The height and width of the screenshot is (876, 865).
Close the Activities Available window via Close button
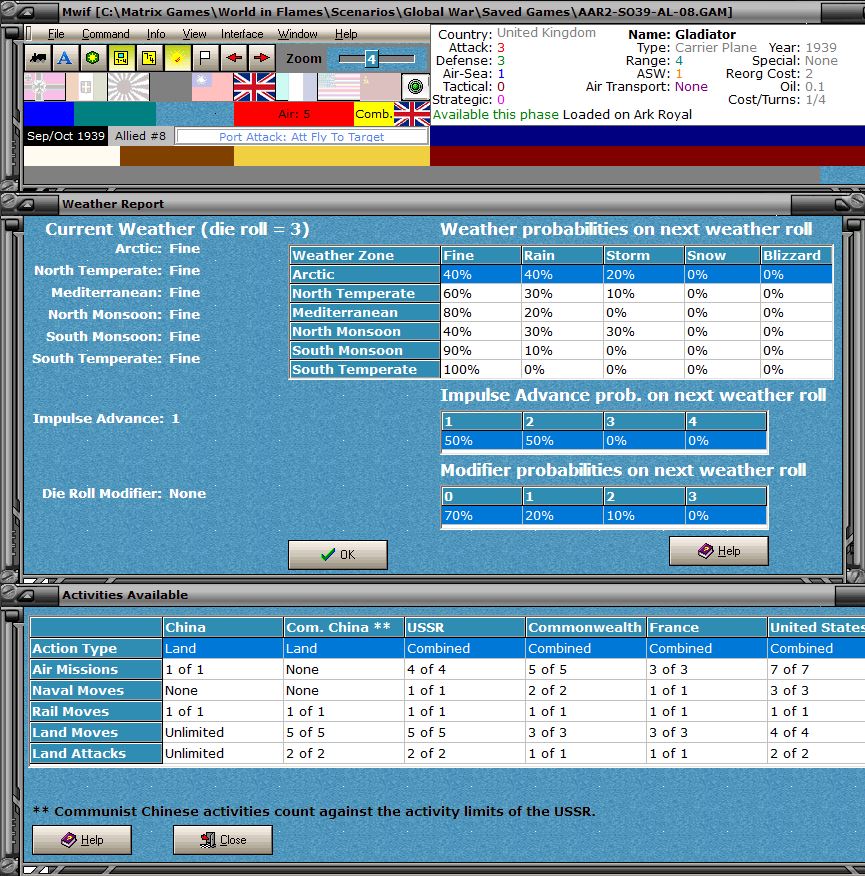pos(222,840)
